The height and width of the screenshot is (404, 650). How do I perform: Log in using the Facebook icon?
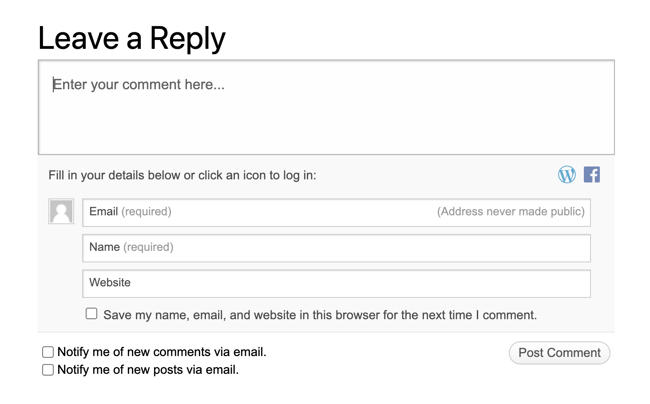point(592,175)
